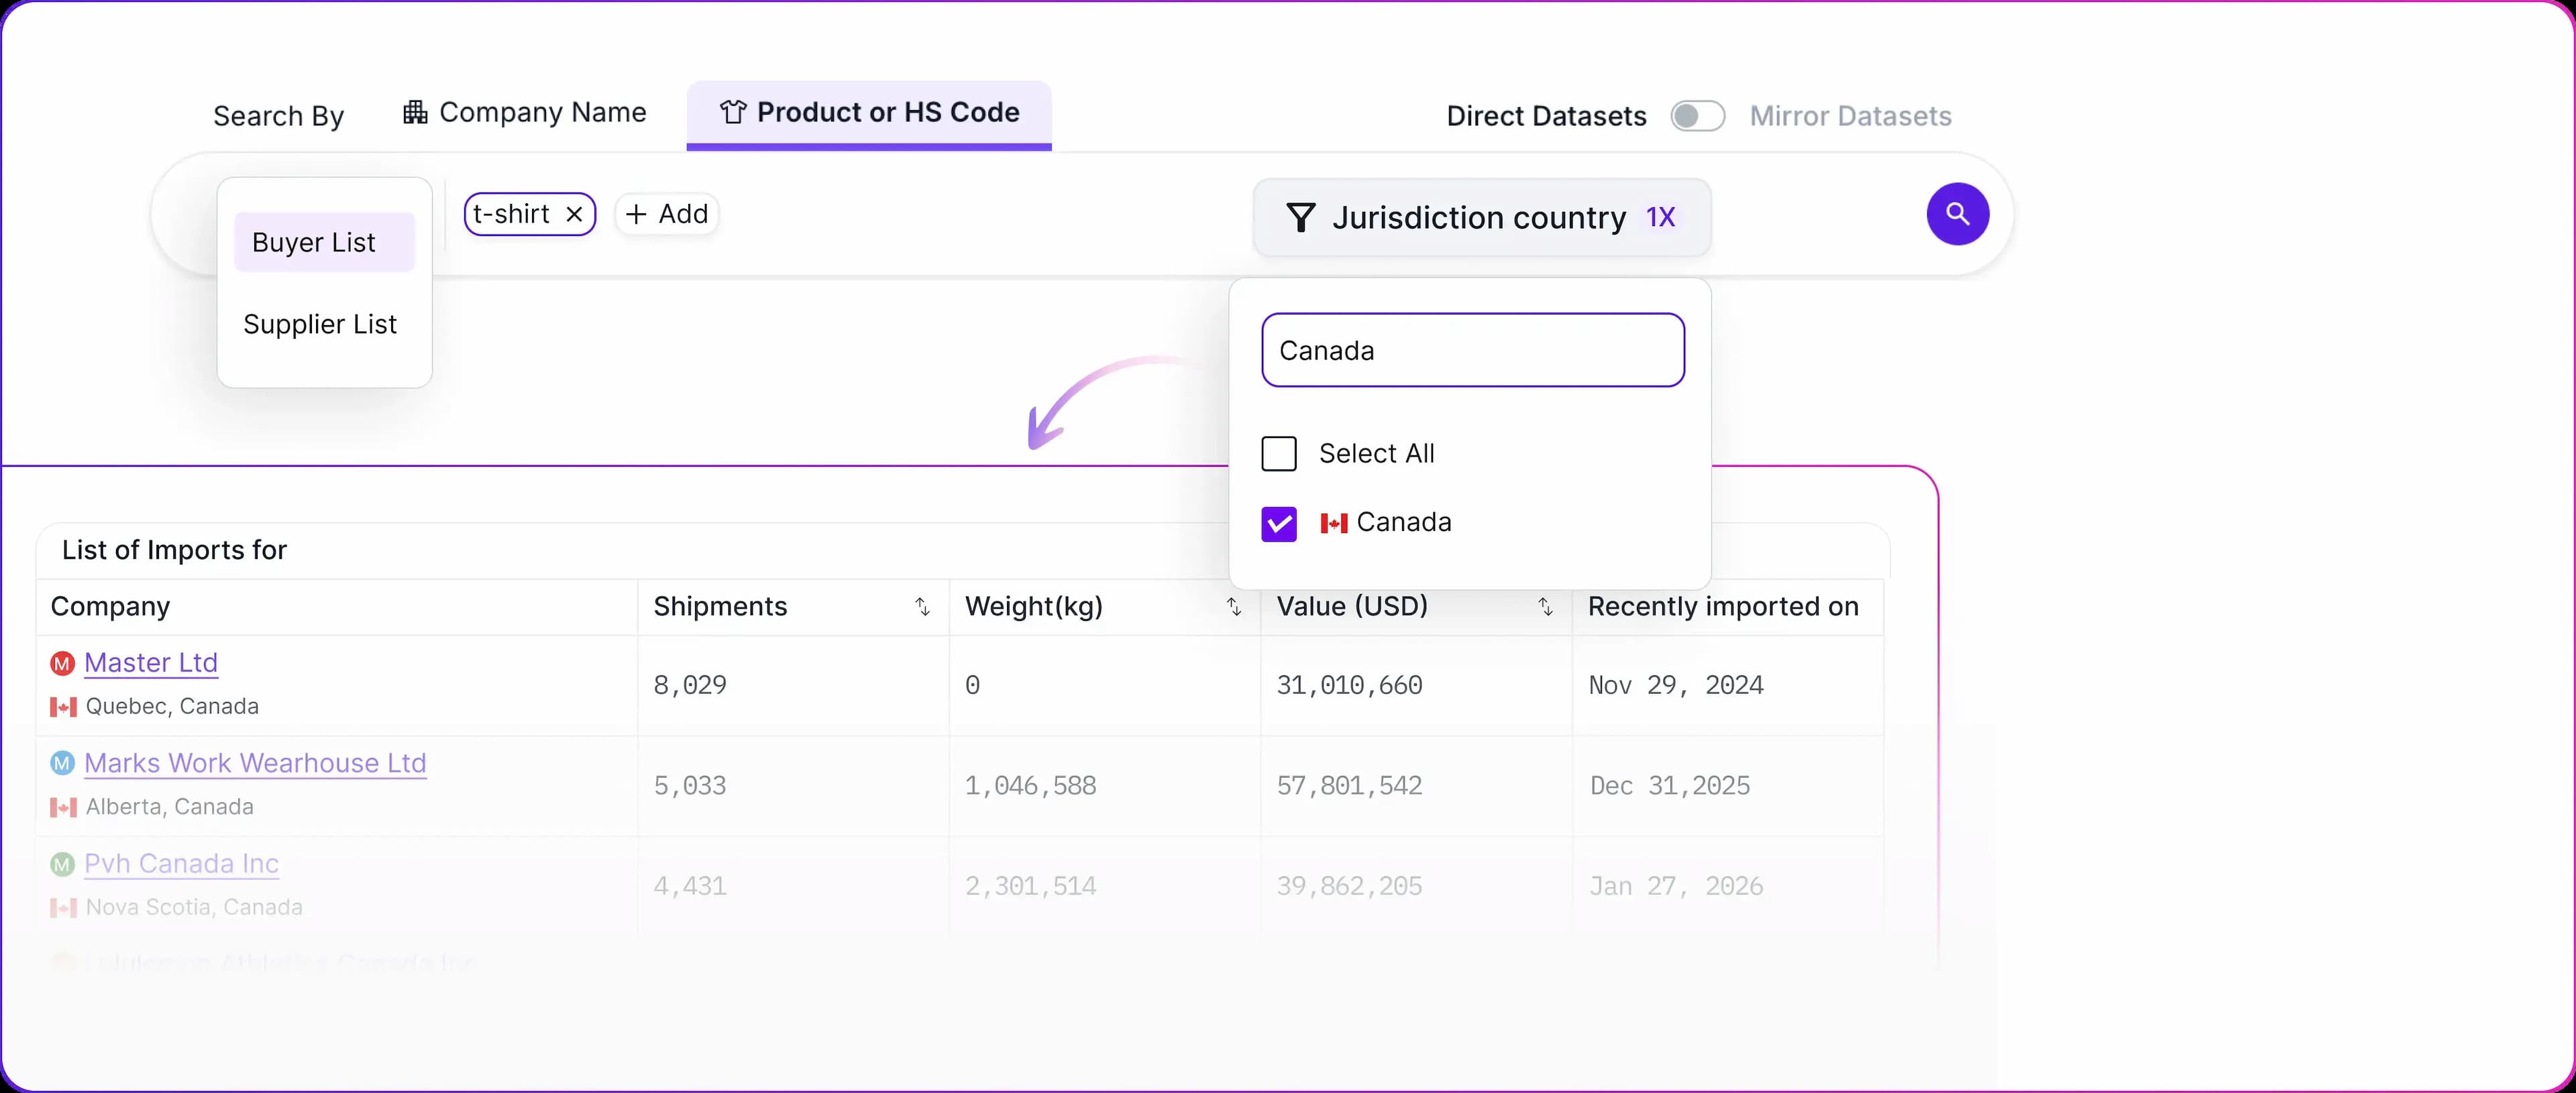Viewport: 2576px width, 1093px height.
Task: Sort by Value (USD) arrows
Action: pyautogui.click(x=1545, y=607)
